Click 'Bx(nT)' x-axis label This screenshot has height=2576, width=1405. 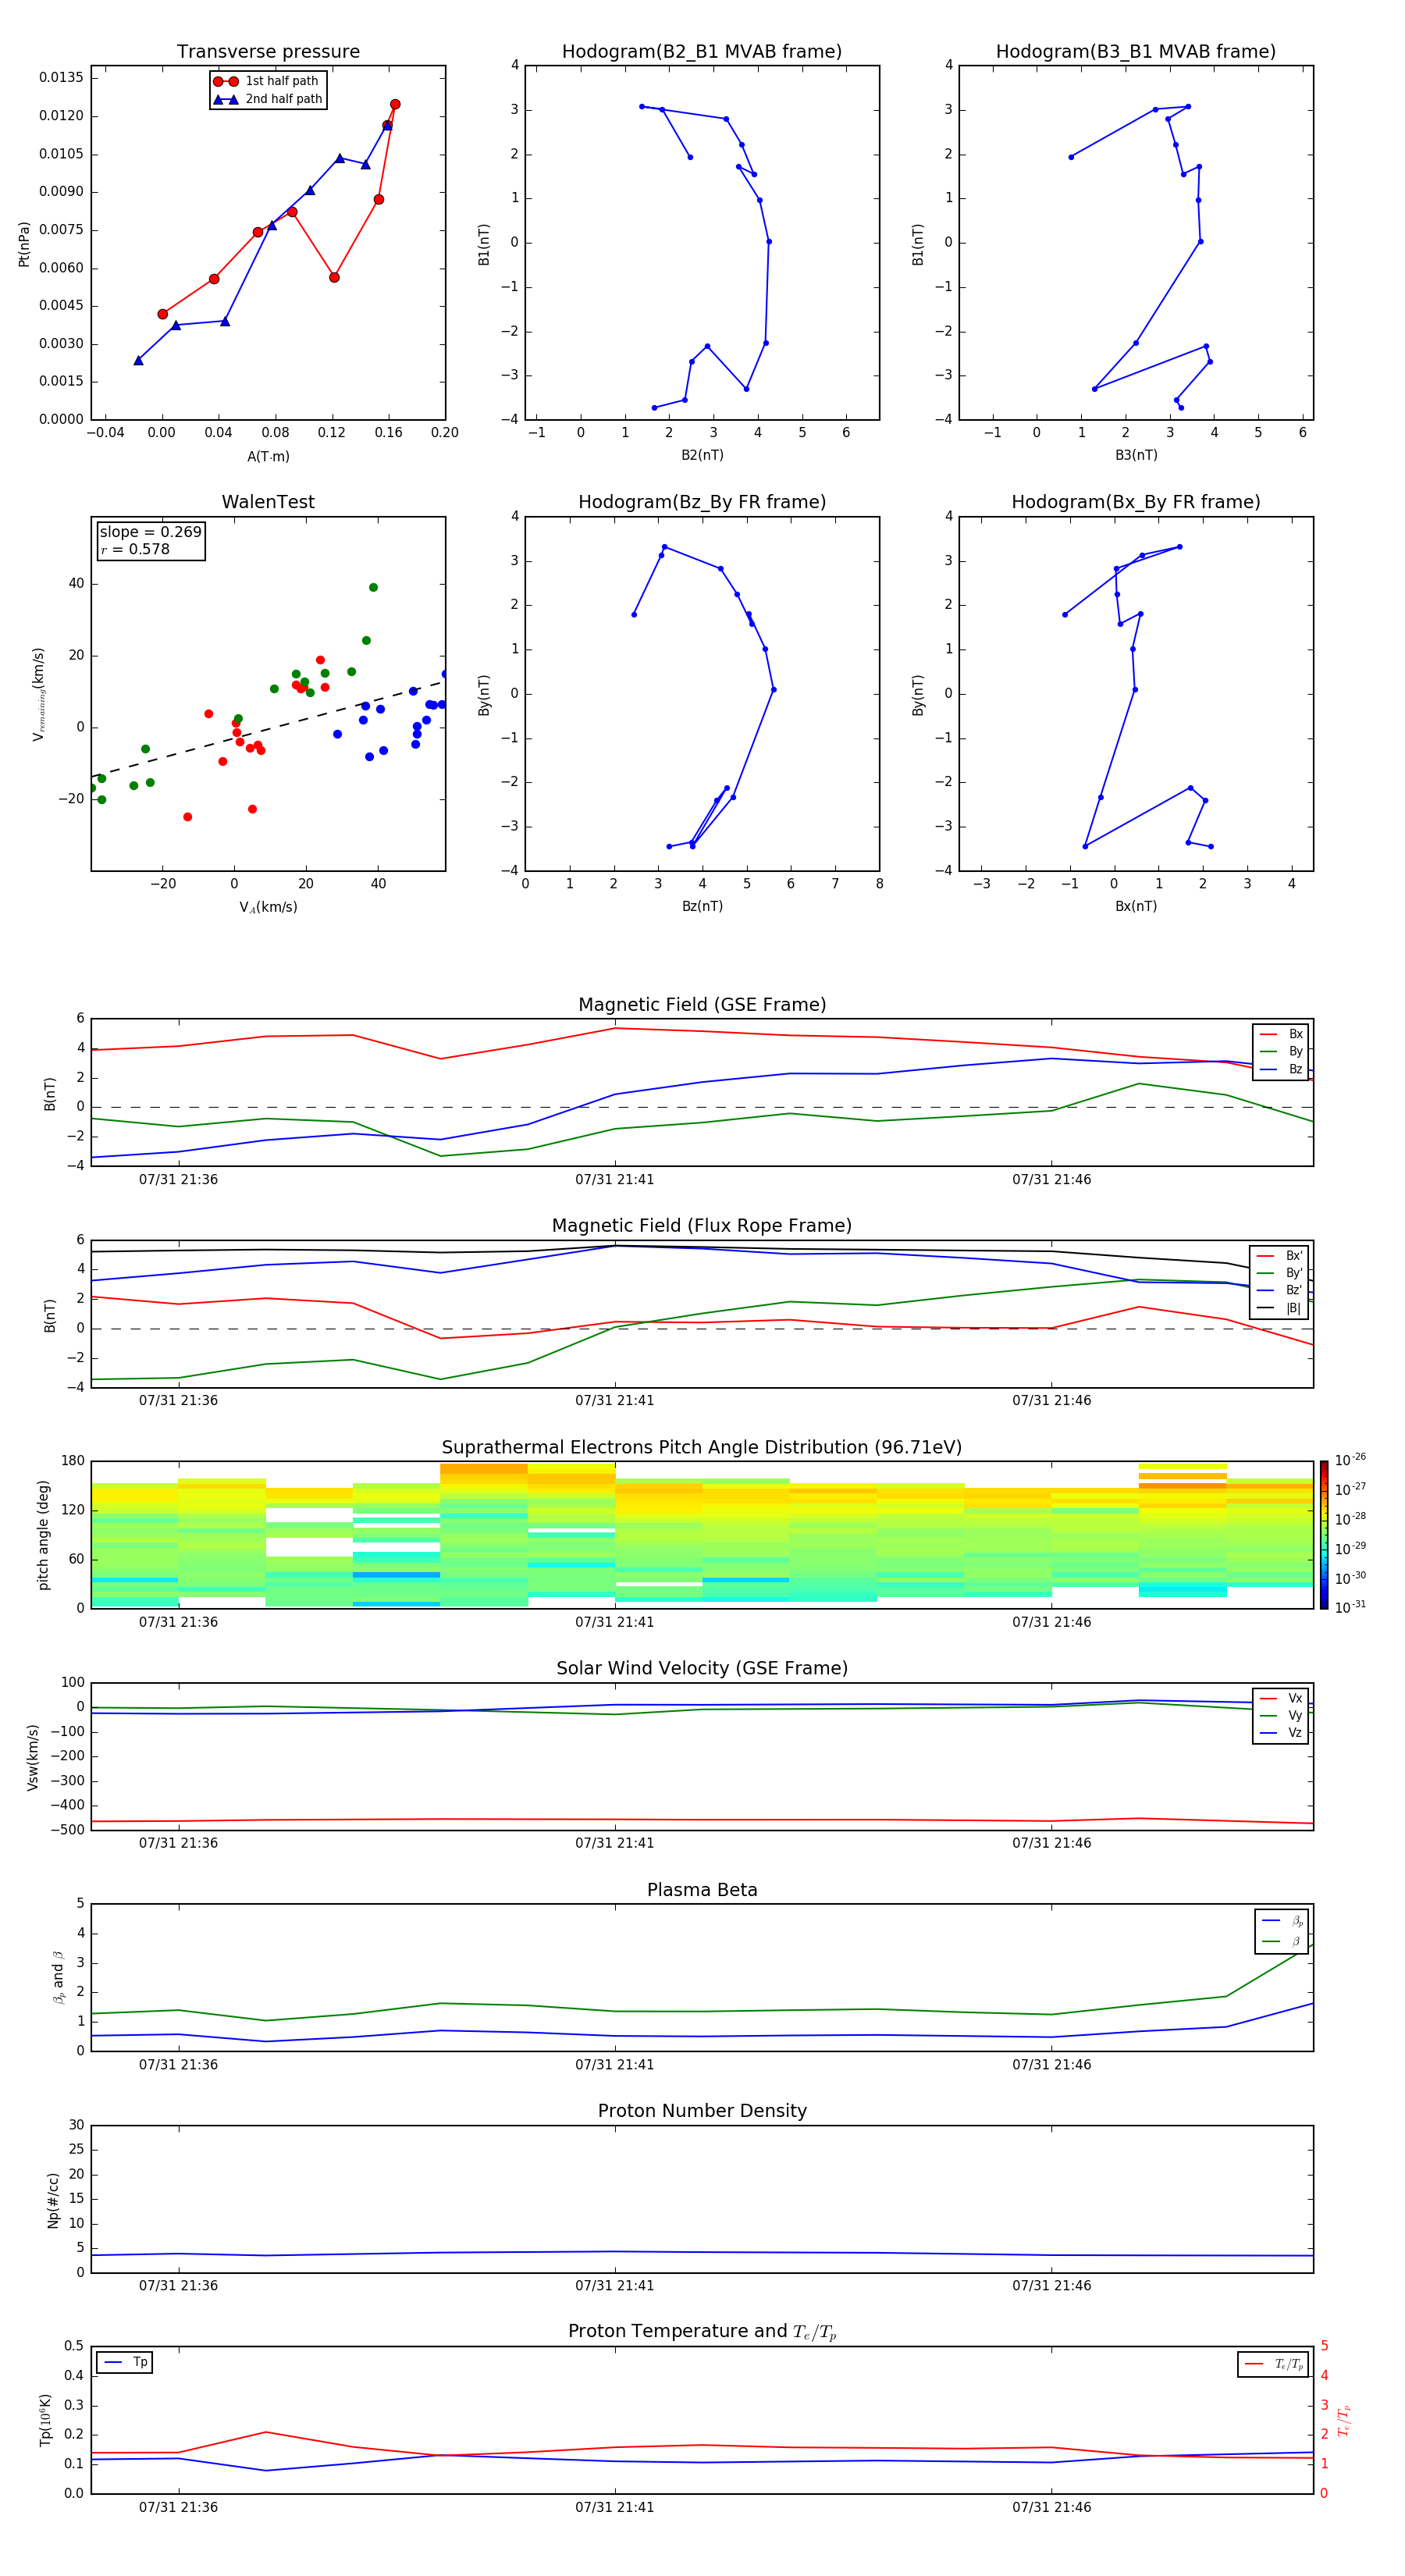click(x=1136, y=906)
